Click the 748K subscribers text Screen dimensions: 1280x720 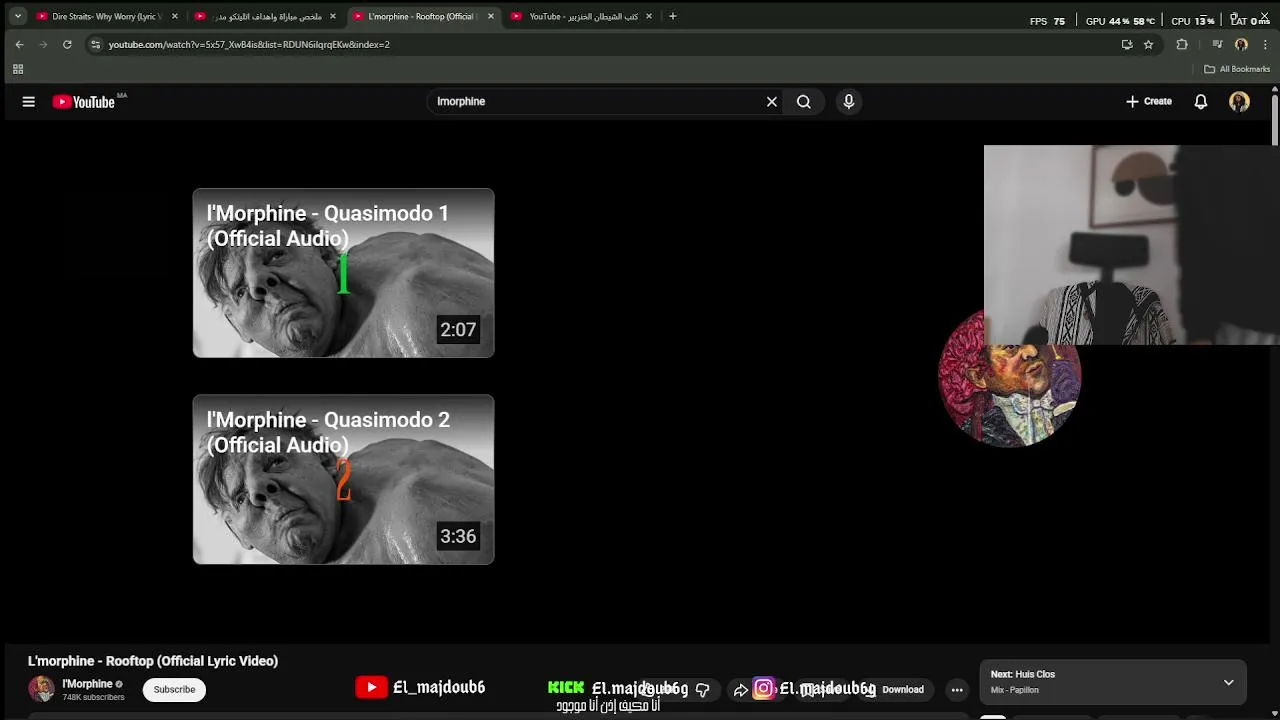point(93,697)
